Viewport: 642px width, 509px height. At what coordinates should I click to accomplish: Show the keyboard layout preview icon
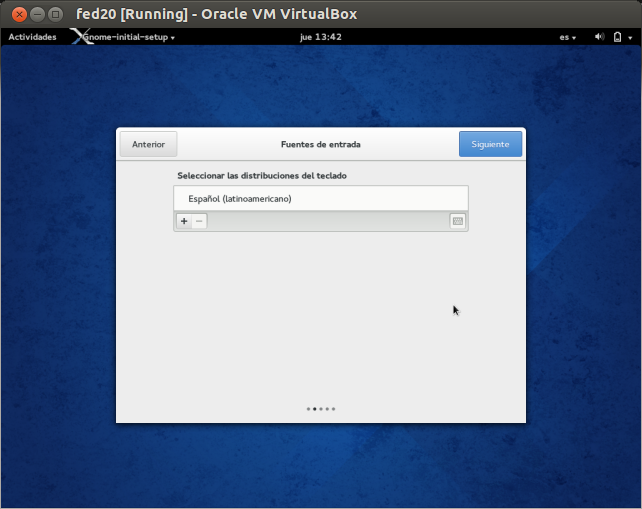coord(458,221)
